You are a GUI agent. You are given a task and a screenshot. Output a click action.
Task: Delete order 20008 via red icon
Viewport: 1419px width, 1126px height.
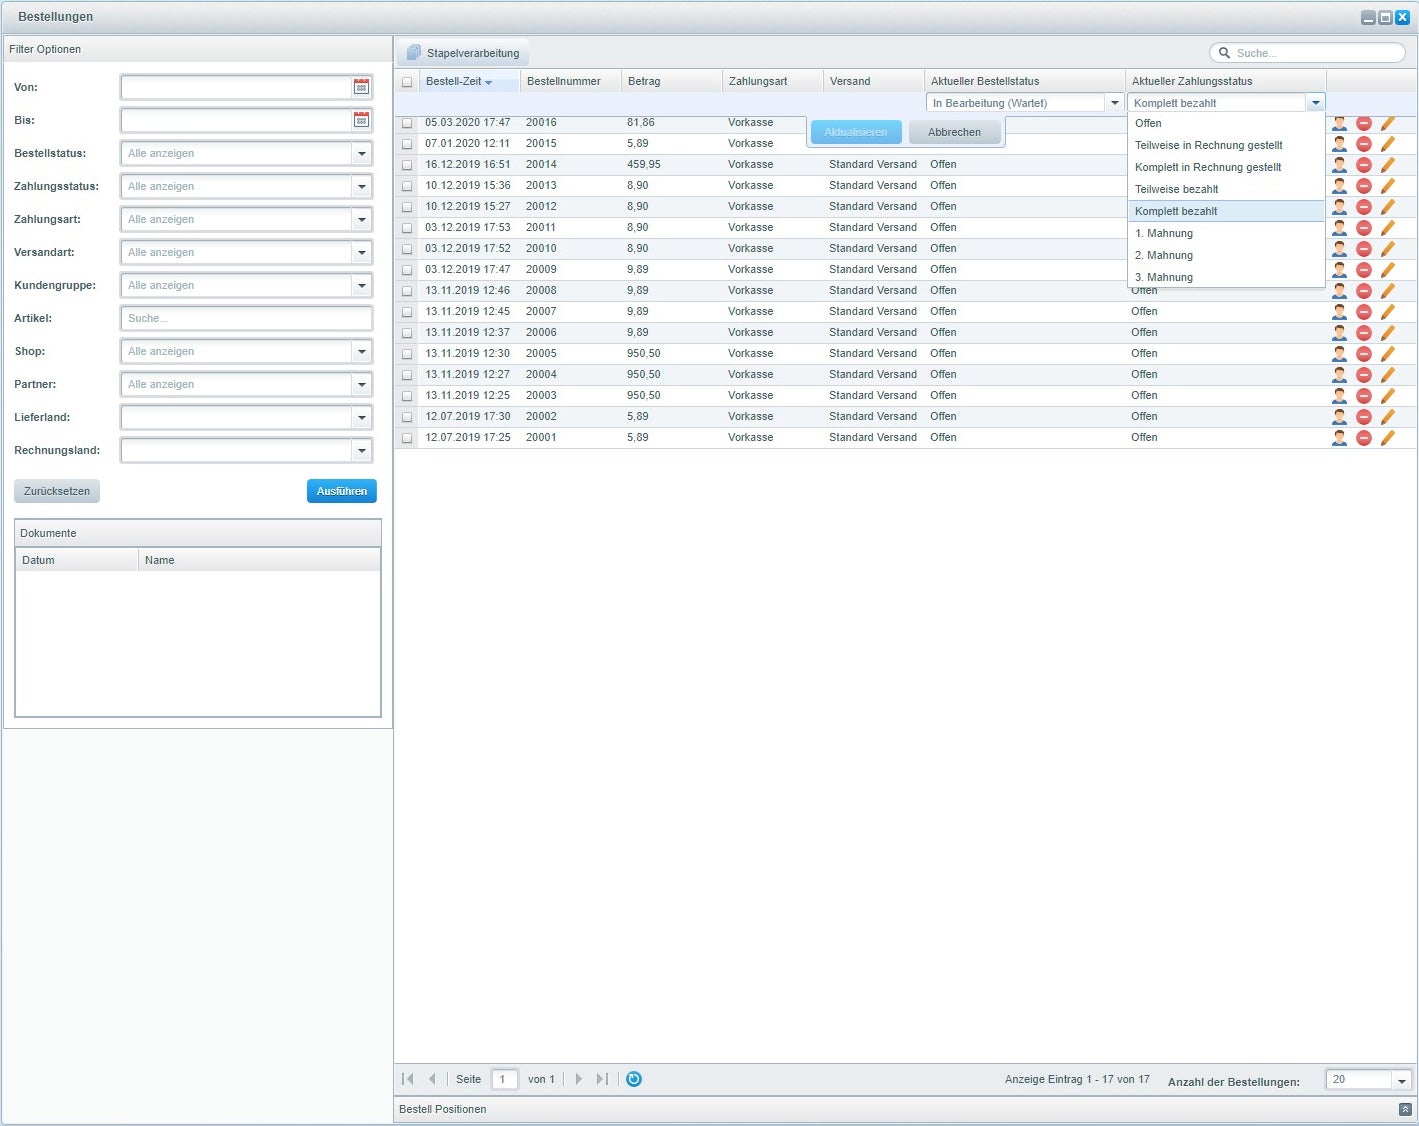[x=1363, y=291]
